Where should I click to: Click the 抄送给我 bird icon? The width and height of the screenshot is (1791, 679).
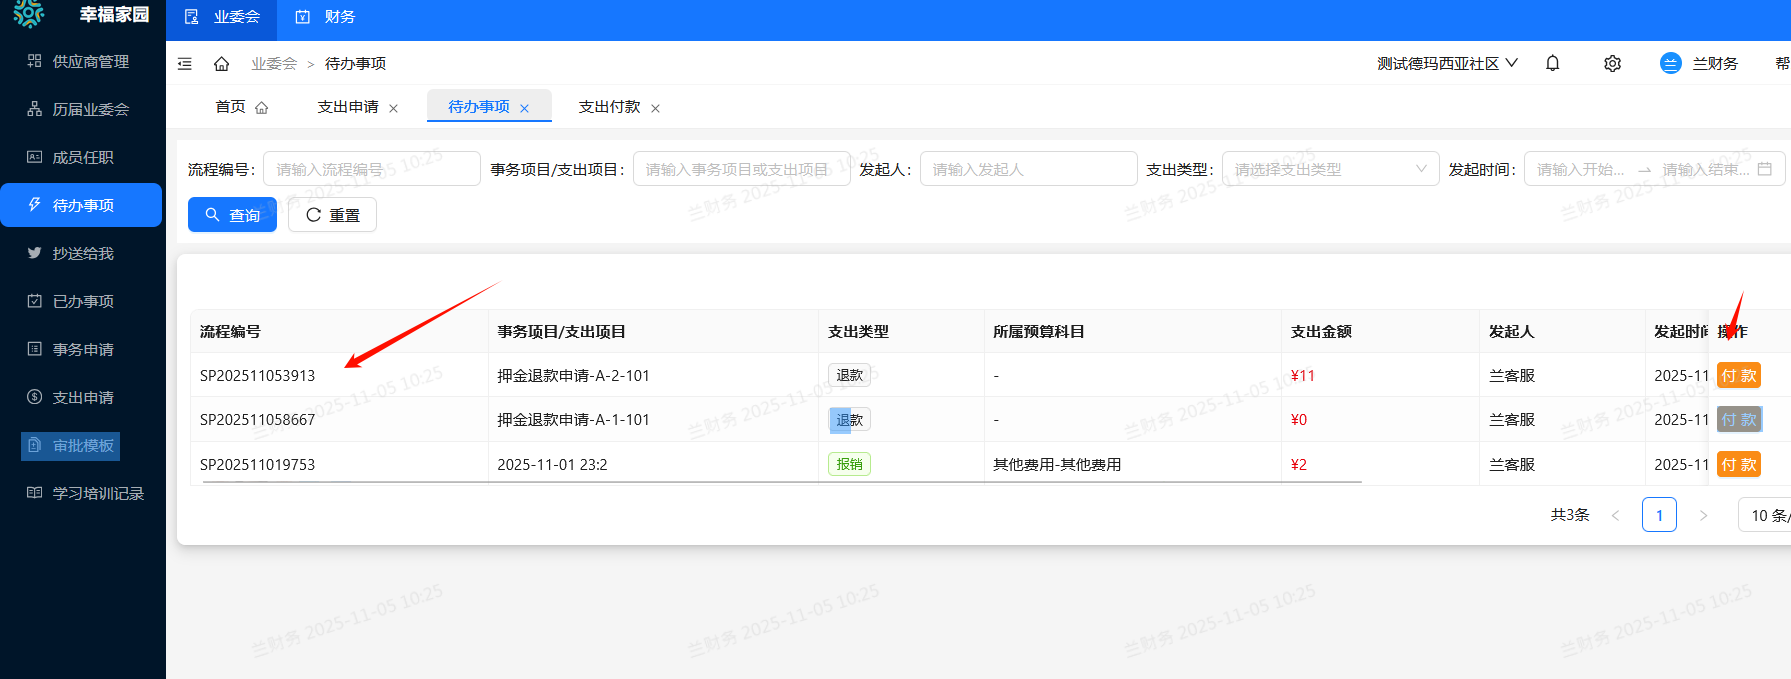pyautogui.click(x=34, y=253)
